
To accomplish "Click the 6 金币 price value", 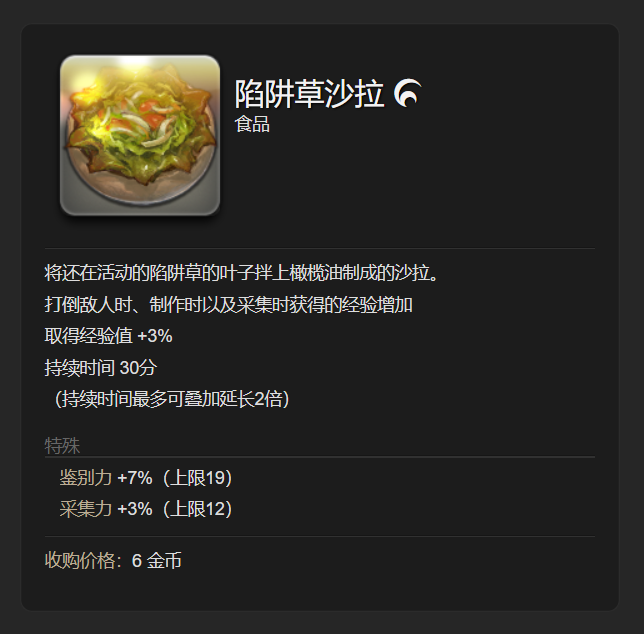I will coord(156,560).
